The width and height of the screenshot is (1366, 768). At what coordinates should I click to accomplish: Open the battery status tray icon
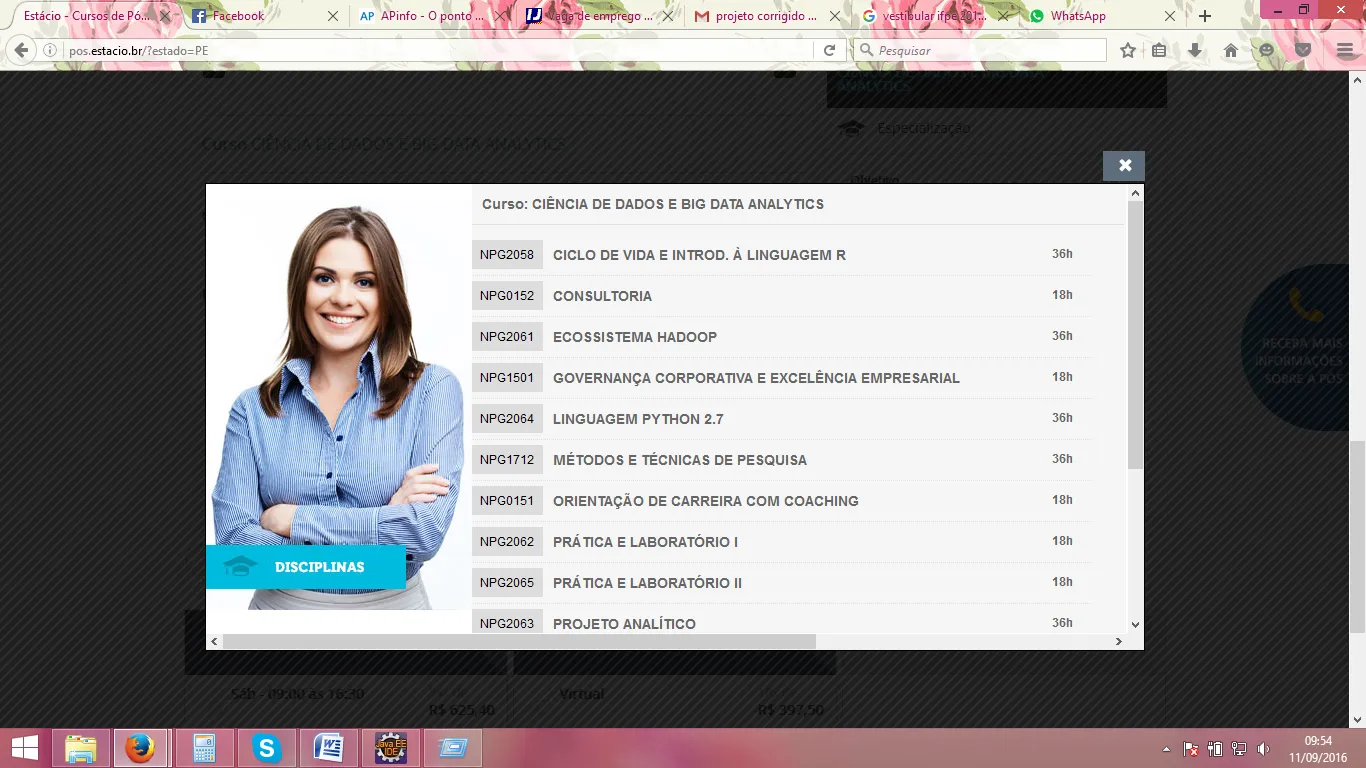[1215, 749]
